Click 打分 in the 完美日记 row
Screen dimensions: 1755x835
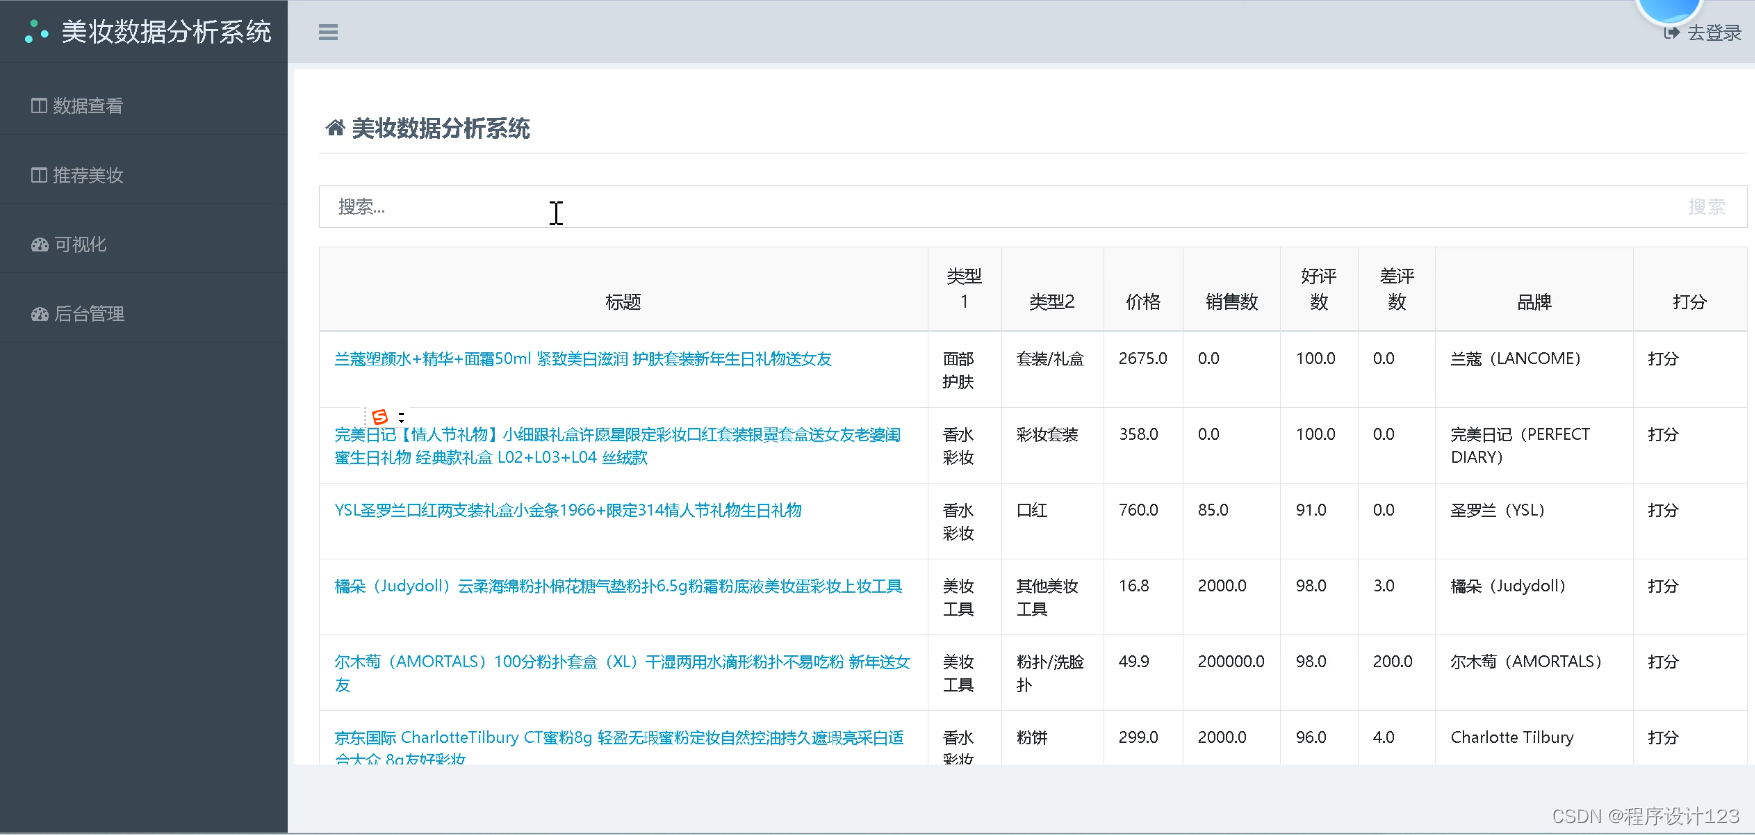(x=1663, y=435)
